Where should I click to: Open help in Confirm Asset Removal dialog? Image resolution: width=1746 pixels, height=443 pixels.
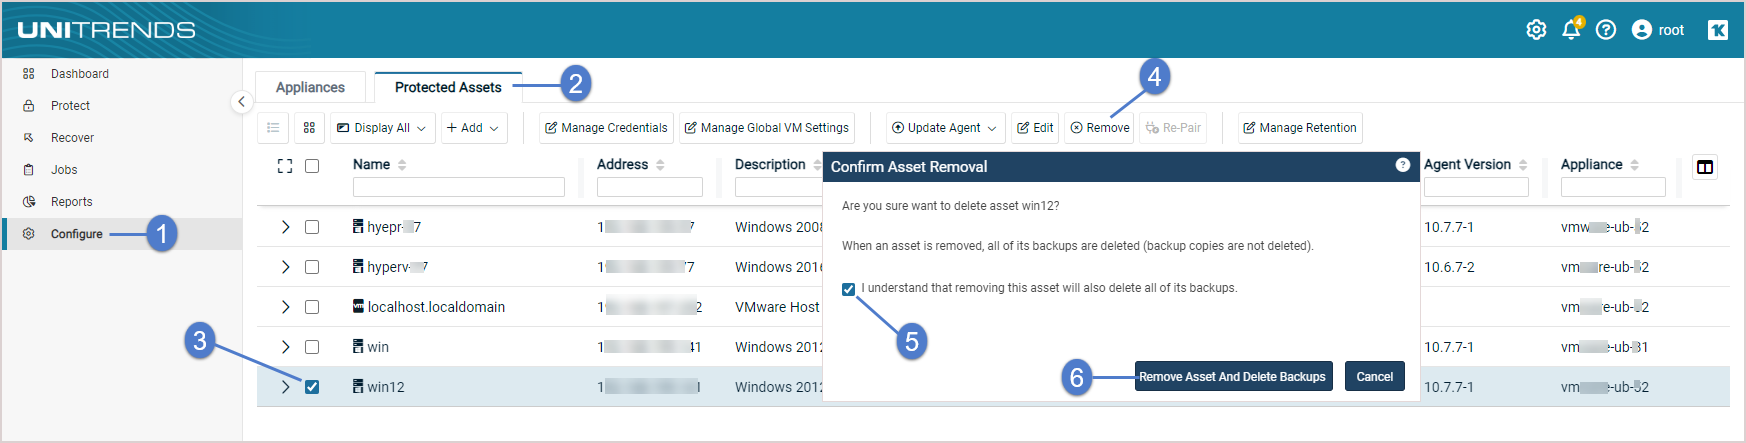(x=1403, y=165)
